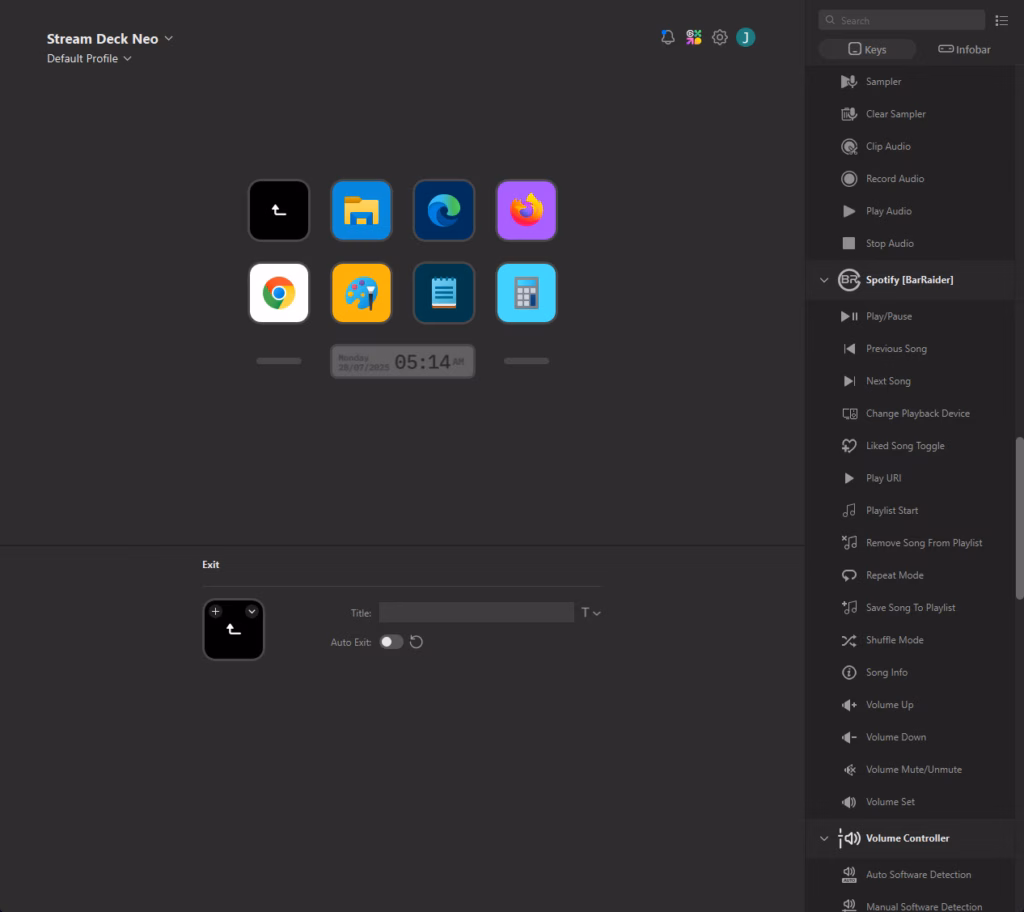Viewport: 1024px width, 912px height.
Task: Click the Google Chrome key
Action: point(279,293)
